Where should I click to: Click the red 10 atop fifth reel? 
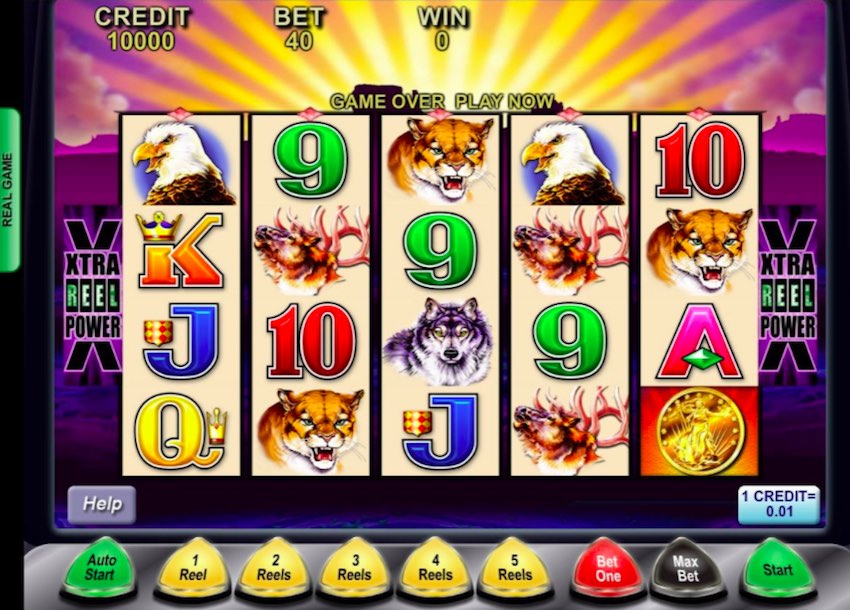point(699,160)
